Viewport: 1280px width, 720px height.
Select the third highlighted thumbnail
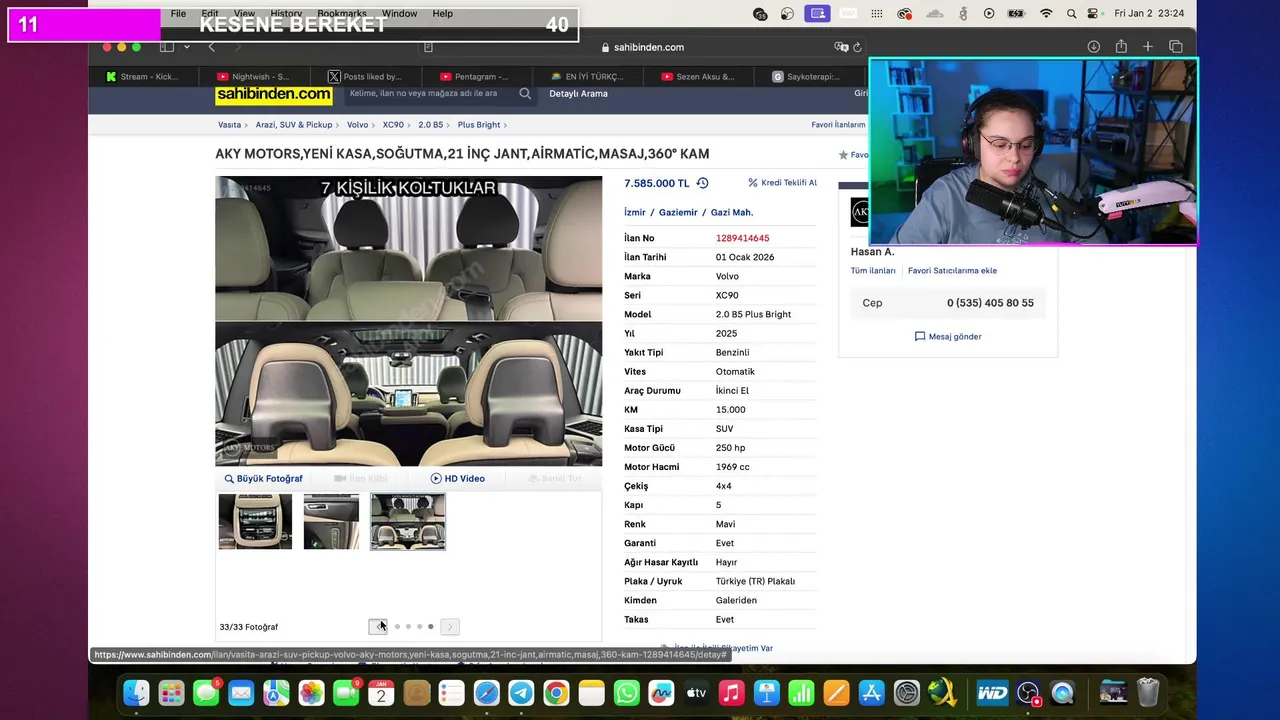(408, 521)
